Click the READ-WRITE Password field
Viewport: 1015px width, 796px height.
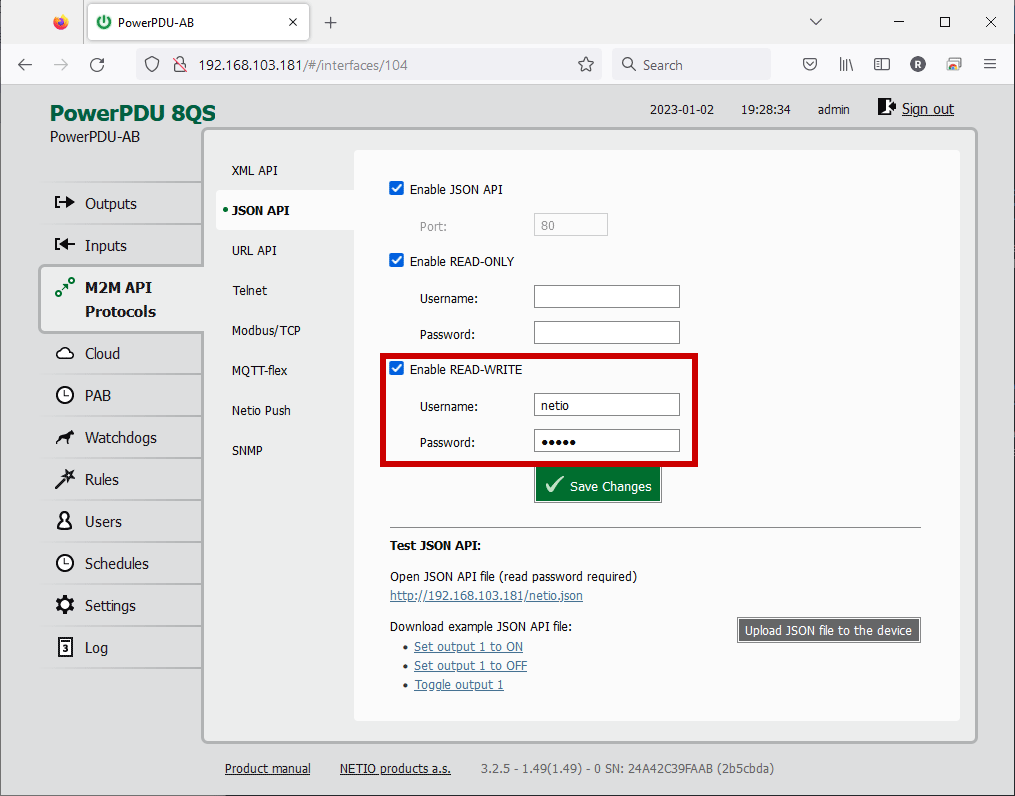607,441
